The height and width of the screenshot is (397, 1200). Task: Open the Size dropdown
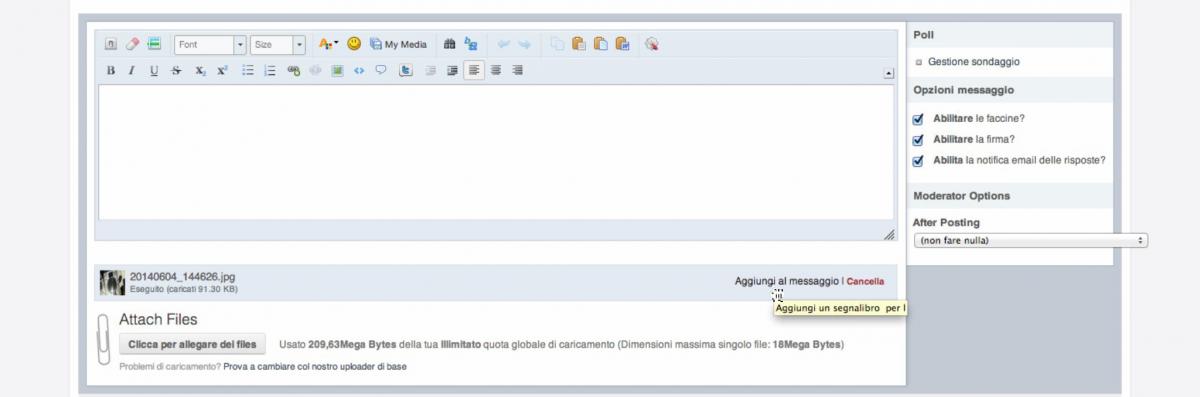pyautogui.click(x=278, y=45)
